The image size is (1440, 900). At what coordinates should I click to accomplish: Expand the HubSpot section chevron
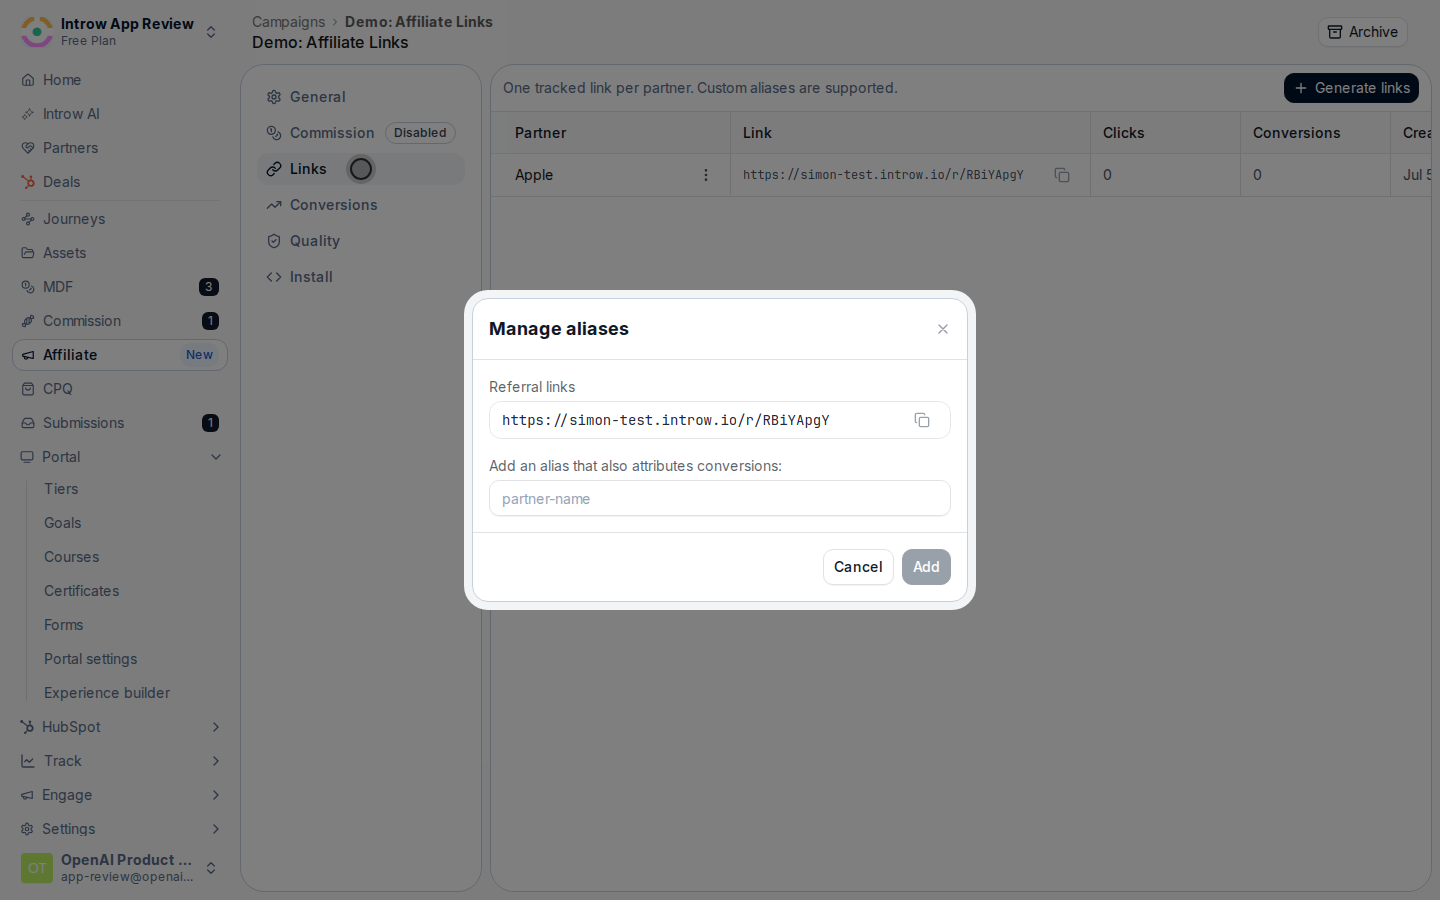tap(216, 727)
